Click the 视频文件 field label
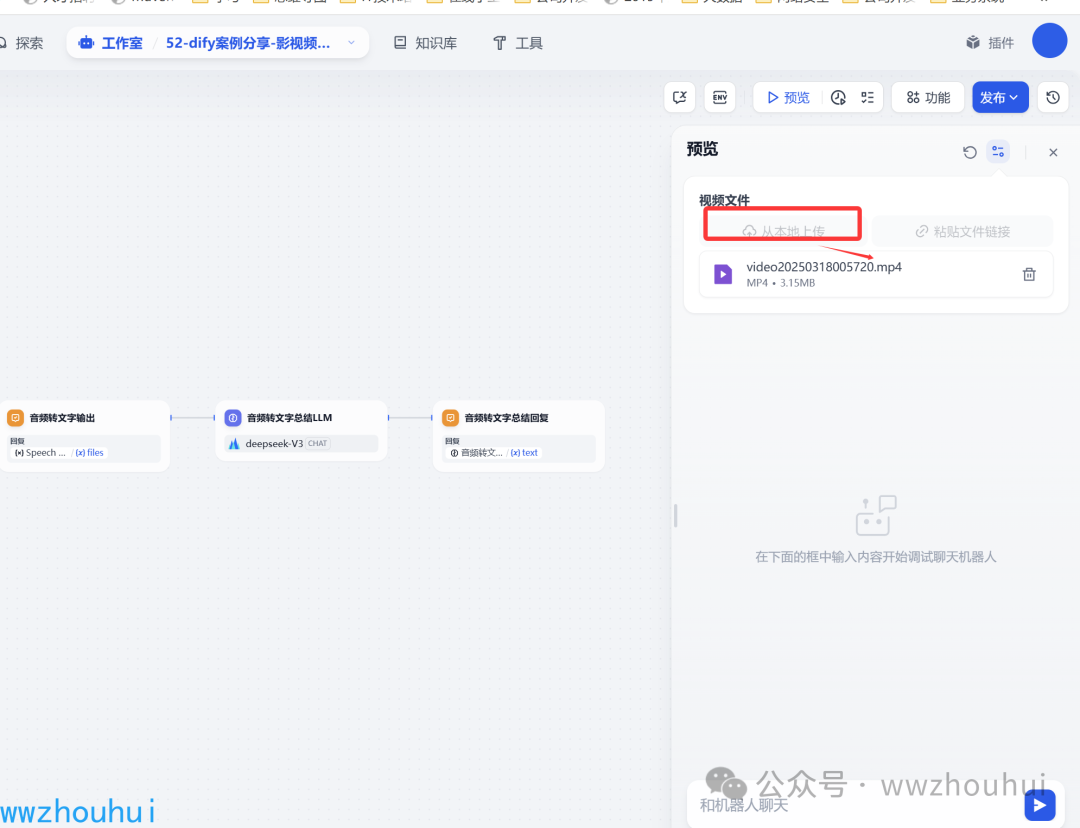The width and height of the screenshot is (1080, 828). [724, 200]
